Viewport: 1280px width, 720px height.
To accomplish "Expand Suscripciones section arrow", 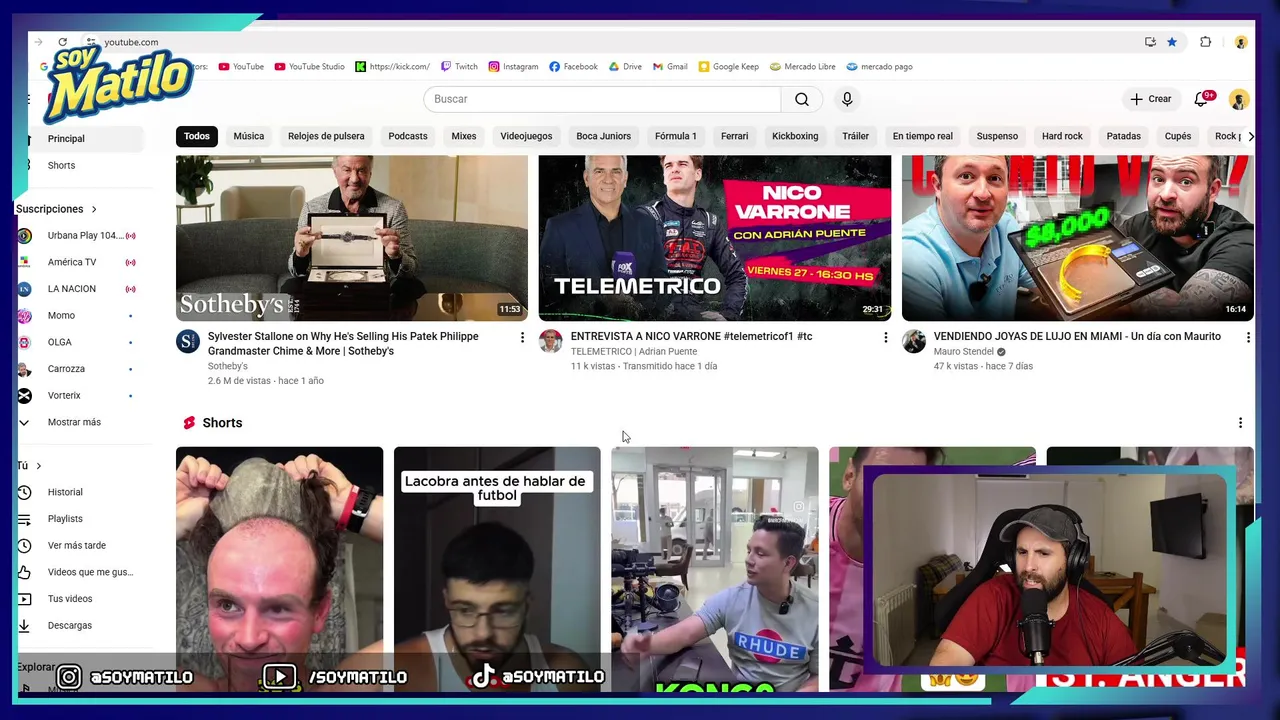I will click(94, 209).
